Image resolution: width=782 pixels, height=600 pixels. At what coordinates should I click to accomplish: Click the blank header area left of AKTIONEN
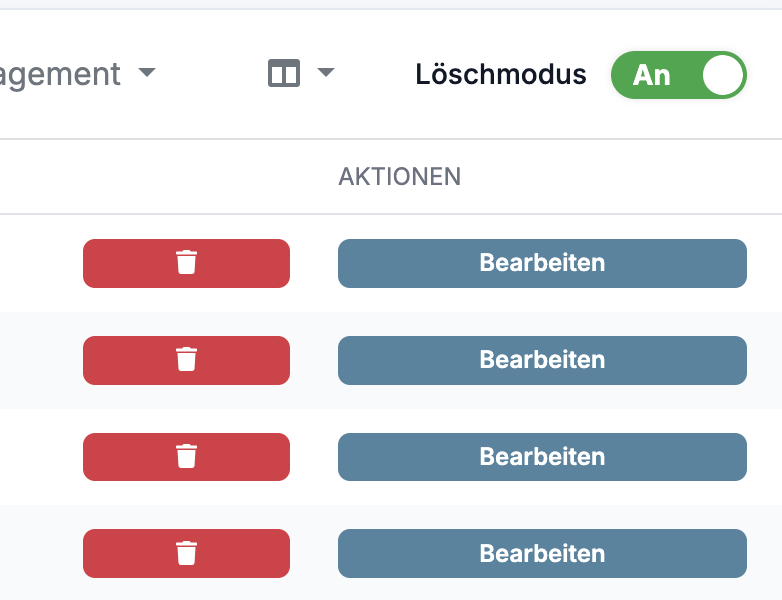click(165, 177)
